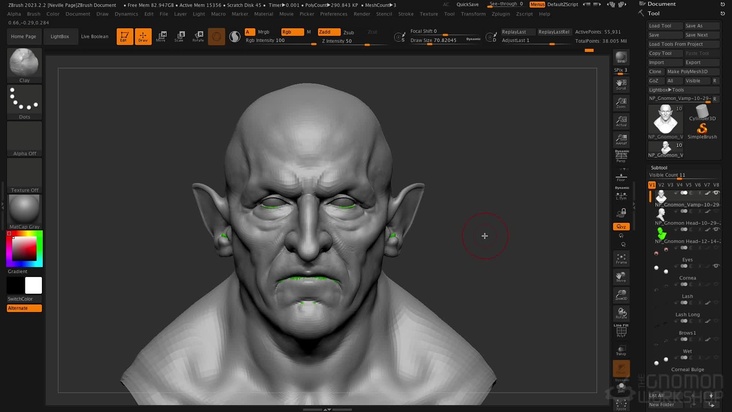732x412 pixels.
Task: Open the Dots stroke selector
Action: pyautogui.click(x=24, y=102)
